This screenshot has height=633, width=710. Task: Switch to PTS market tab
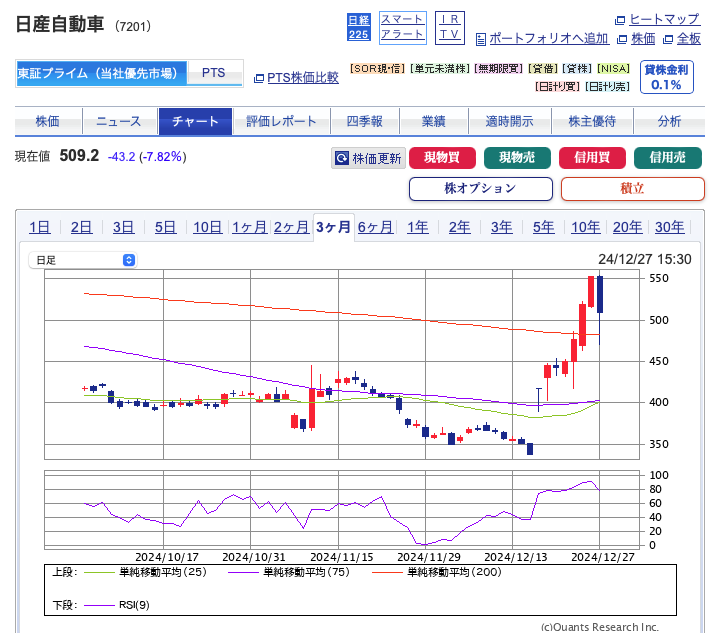214,73
